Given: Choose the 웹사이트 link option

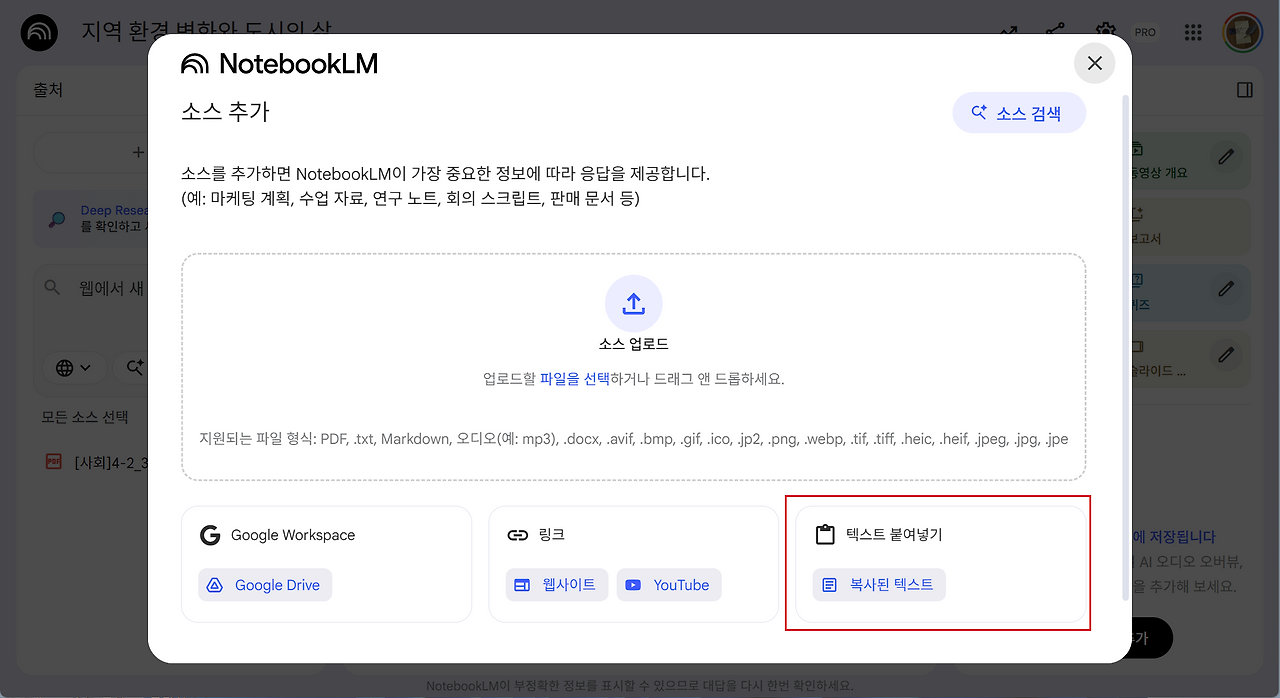Looking at the screenshot, I should [556, 585].
